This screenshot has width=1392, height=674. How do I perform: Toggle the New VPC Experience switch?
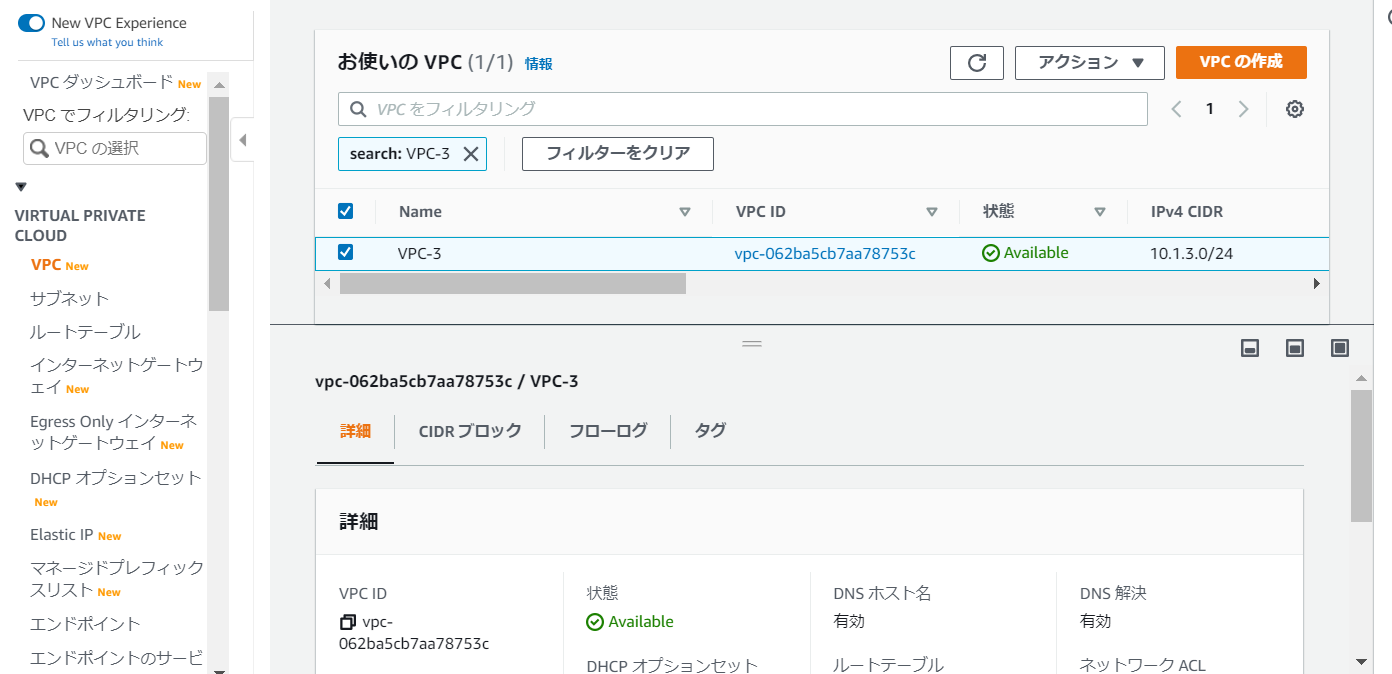pos(32,23)
